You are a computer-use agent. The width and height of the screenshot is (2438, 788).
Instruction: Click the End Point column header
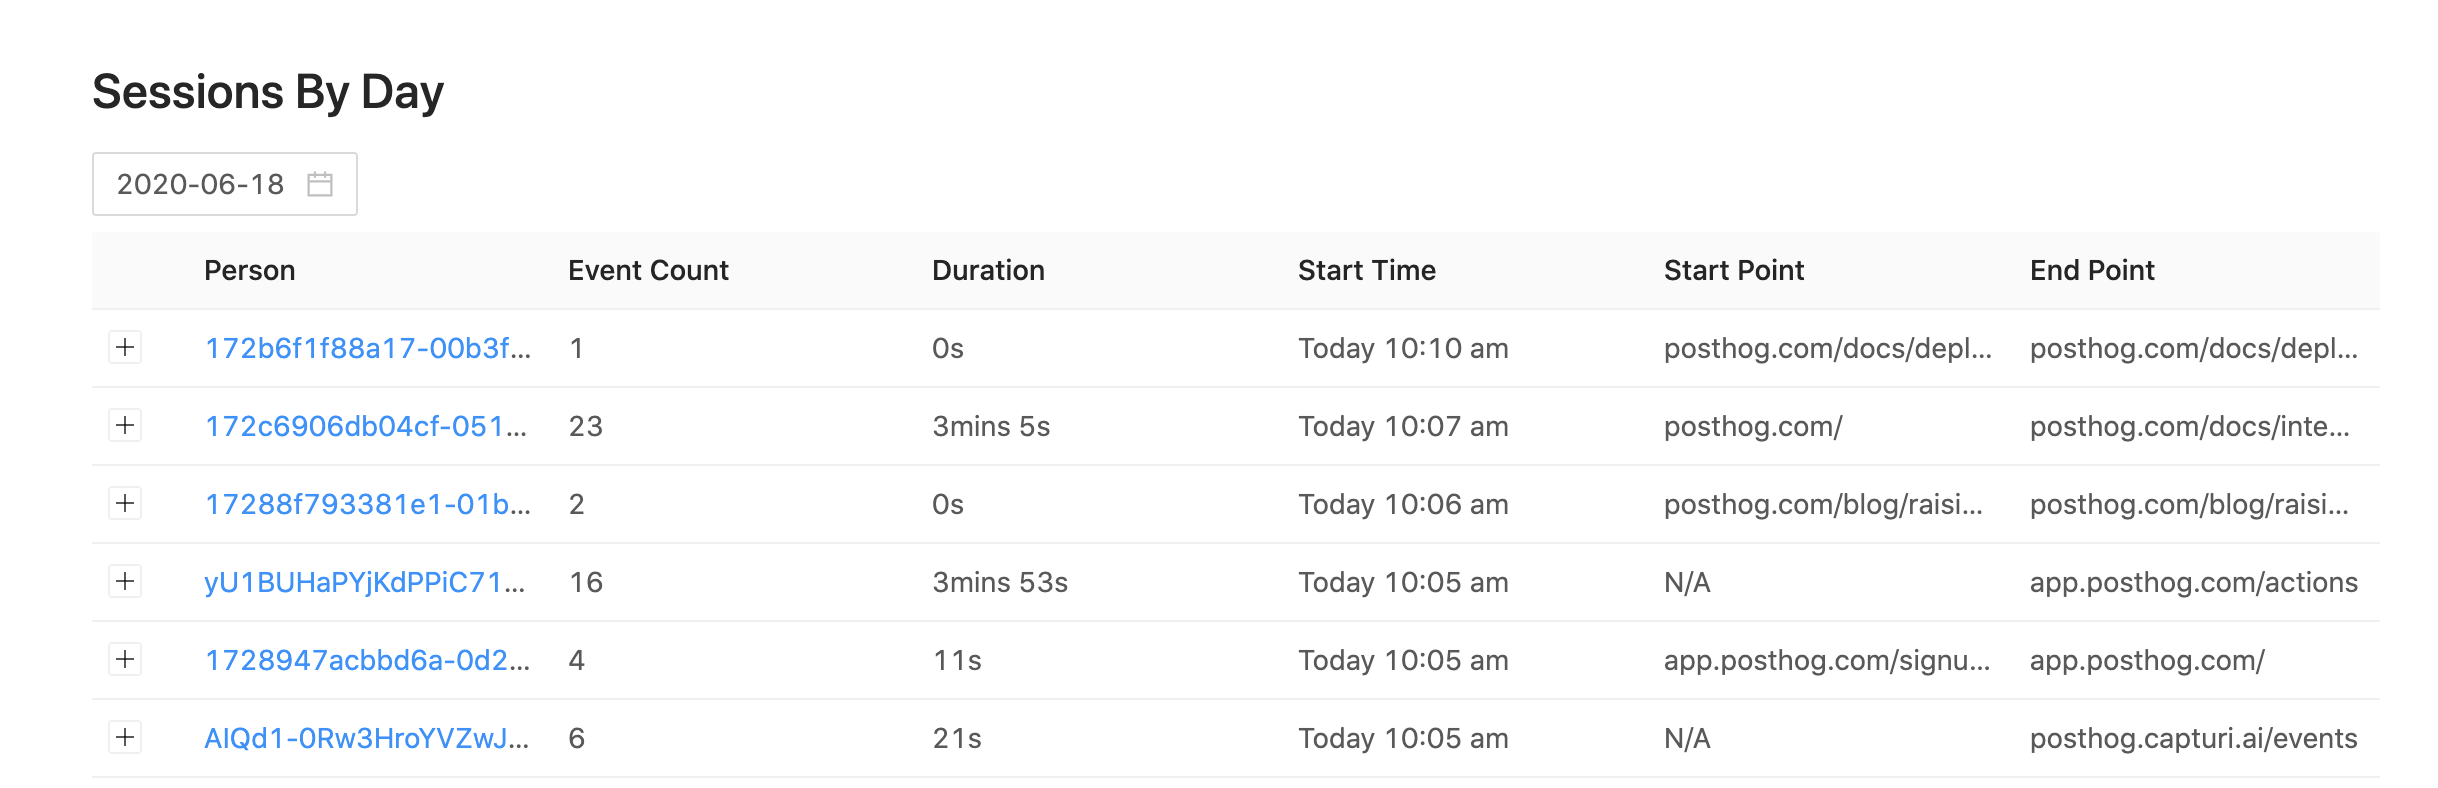click(2094, 270)
